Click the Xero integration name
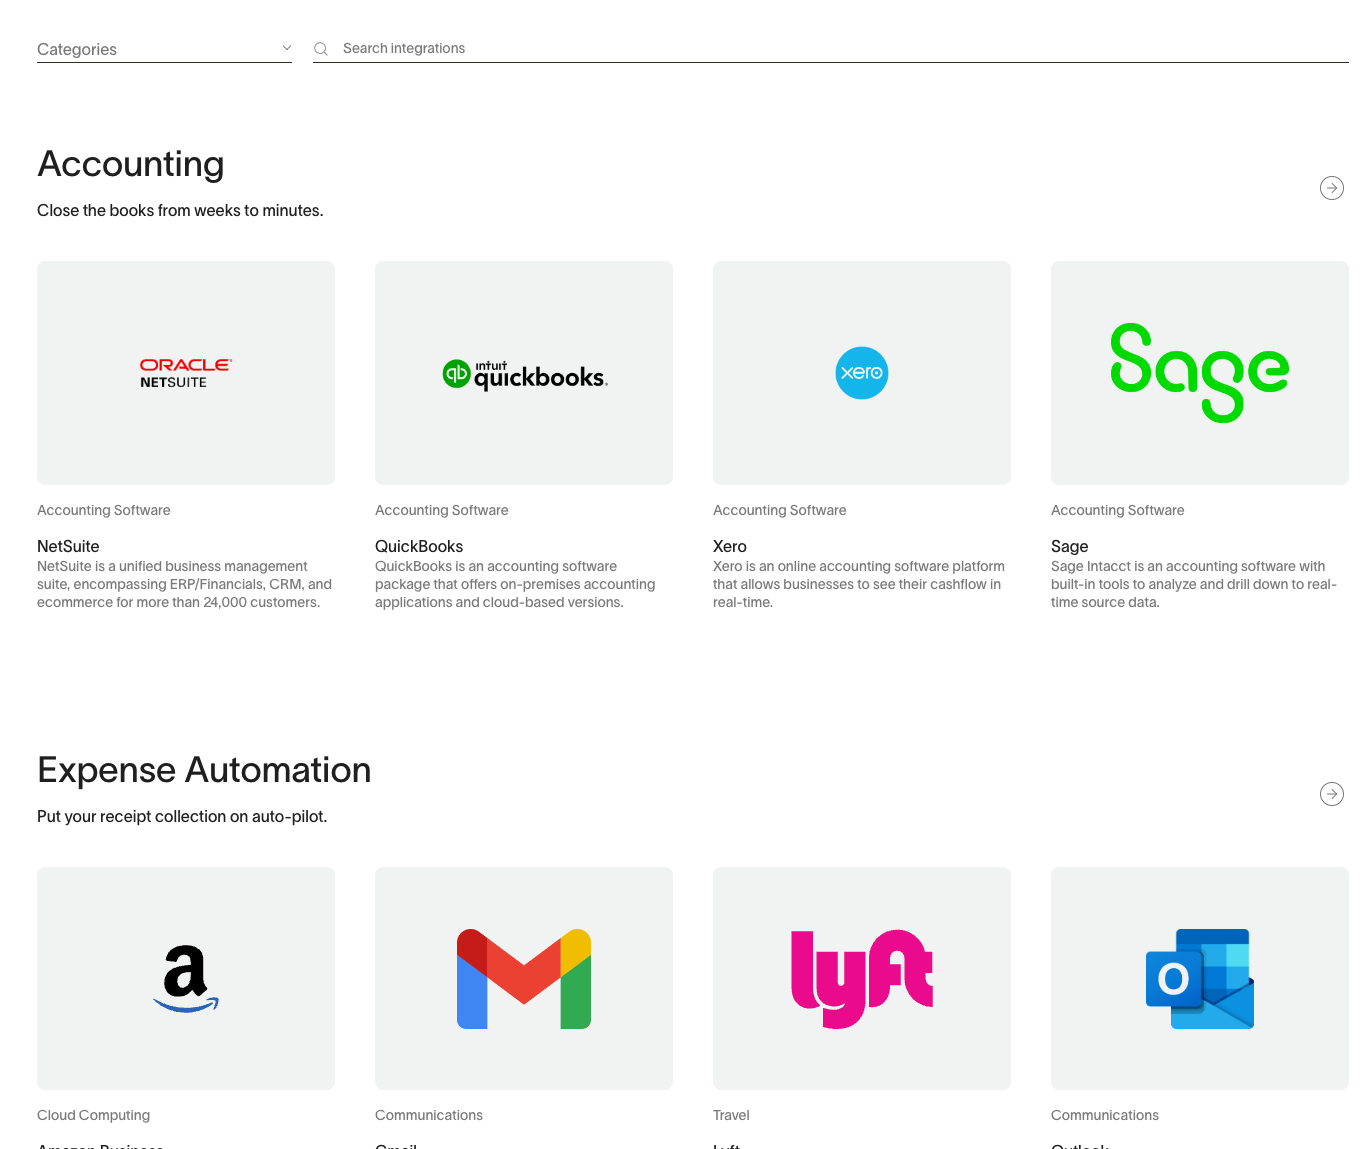The image size is (1371, 1149). [729, 546]
